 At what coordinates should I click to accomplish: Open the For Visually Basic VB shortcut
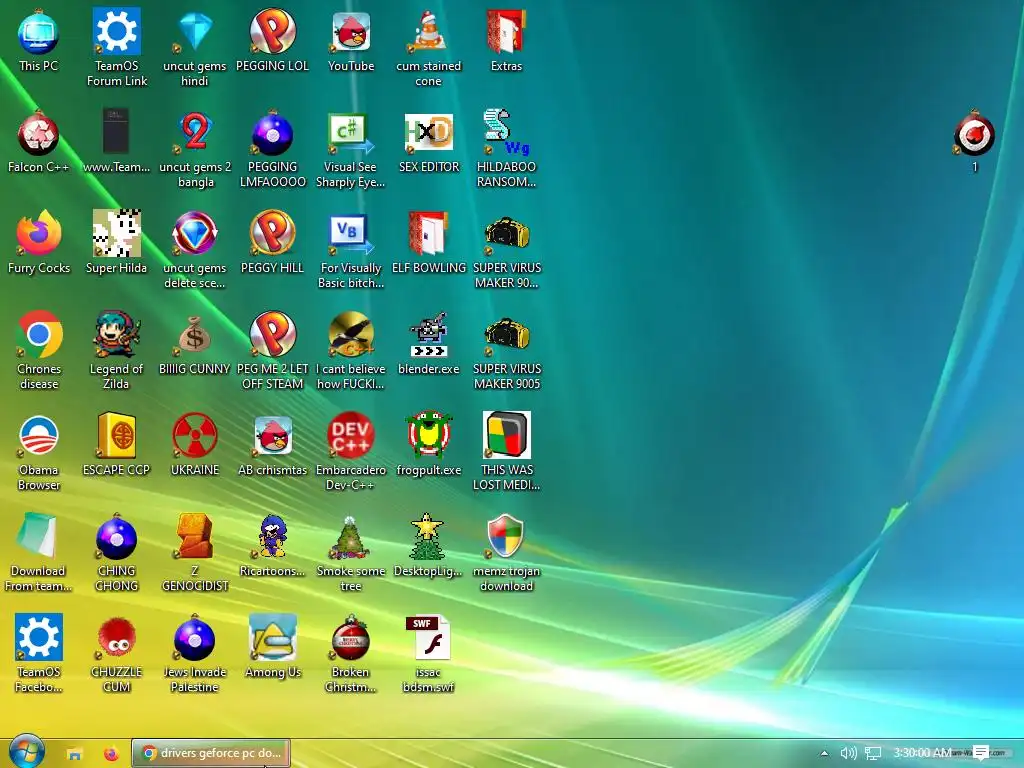(351, 234)
